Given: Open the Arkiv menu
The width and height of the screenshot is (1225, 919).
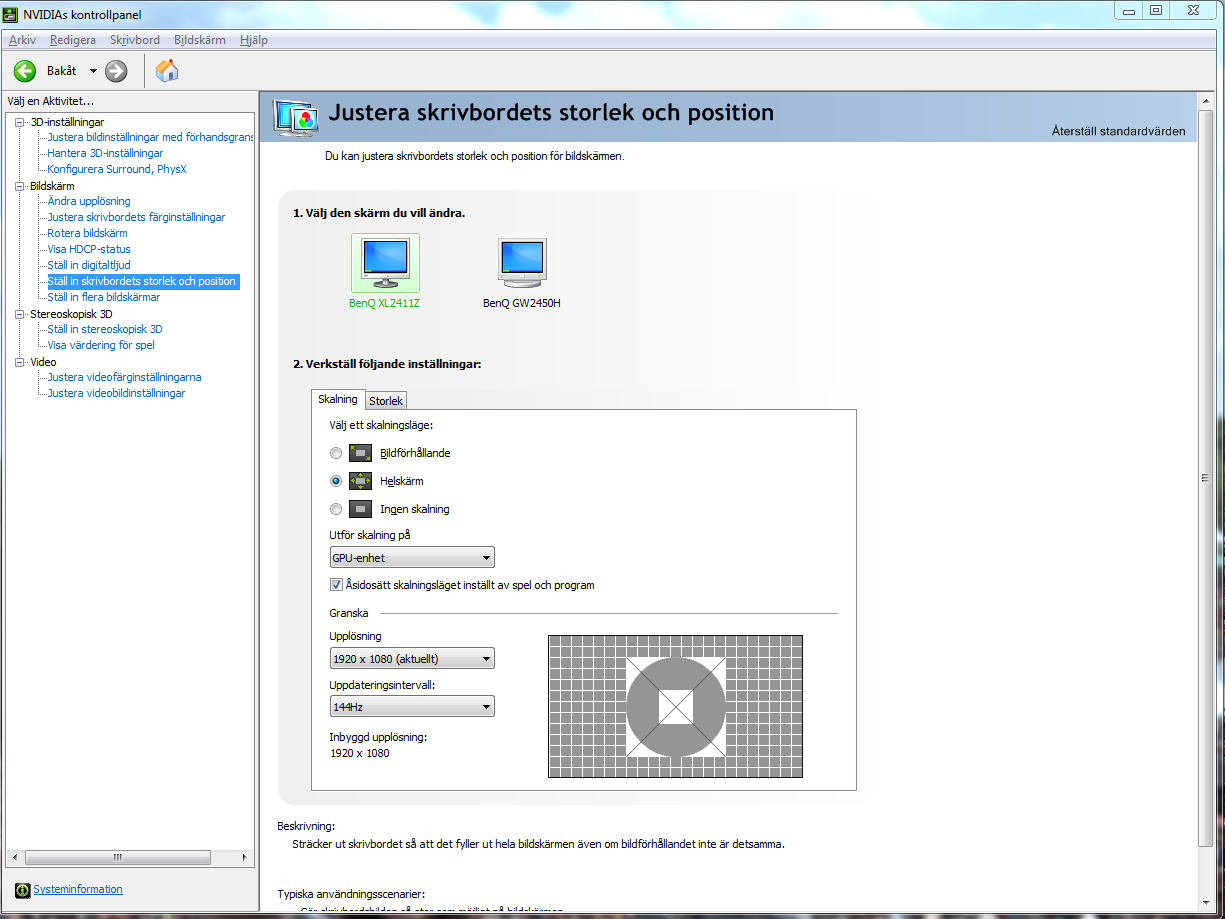Looking at the screenshot, I should [22, 40].
